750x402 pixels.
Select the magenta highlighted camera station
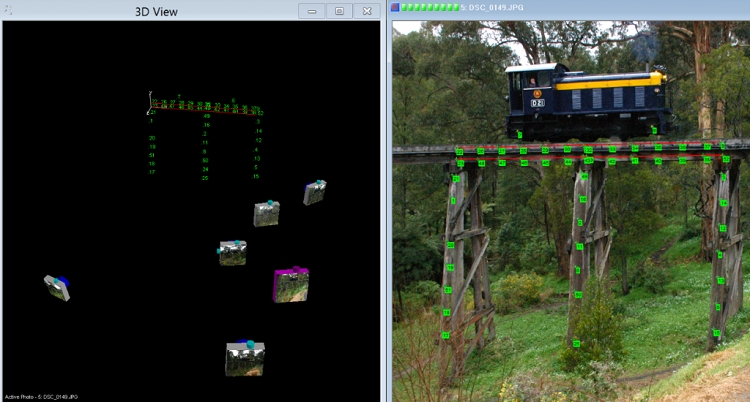[291, 284]
